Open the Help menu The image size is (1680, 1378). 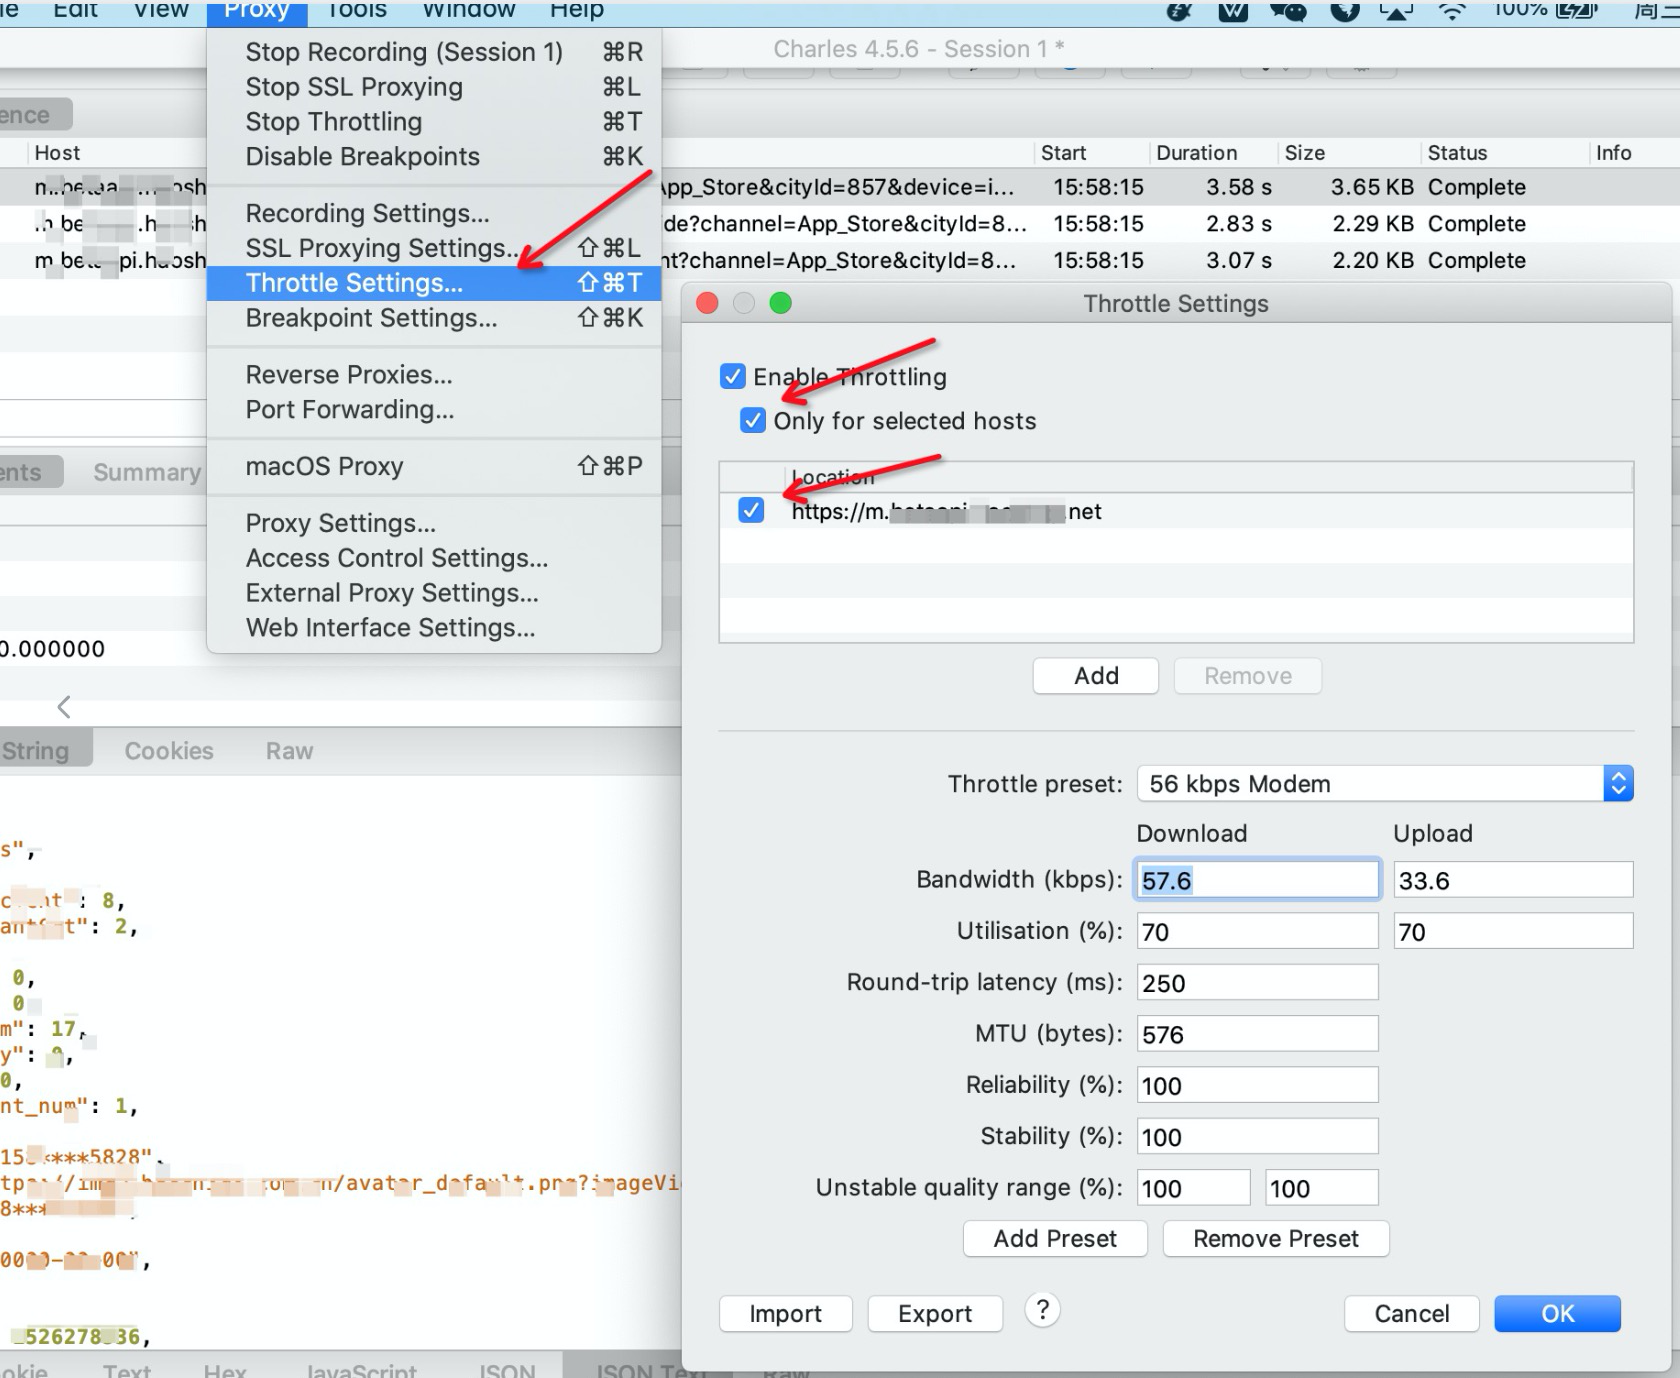point(577,11)
